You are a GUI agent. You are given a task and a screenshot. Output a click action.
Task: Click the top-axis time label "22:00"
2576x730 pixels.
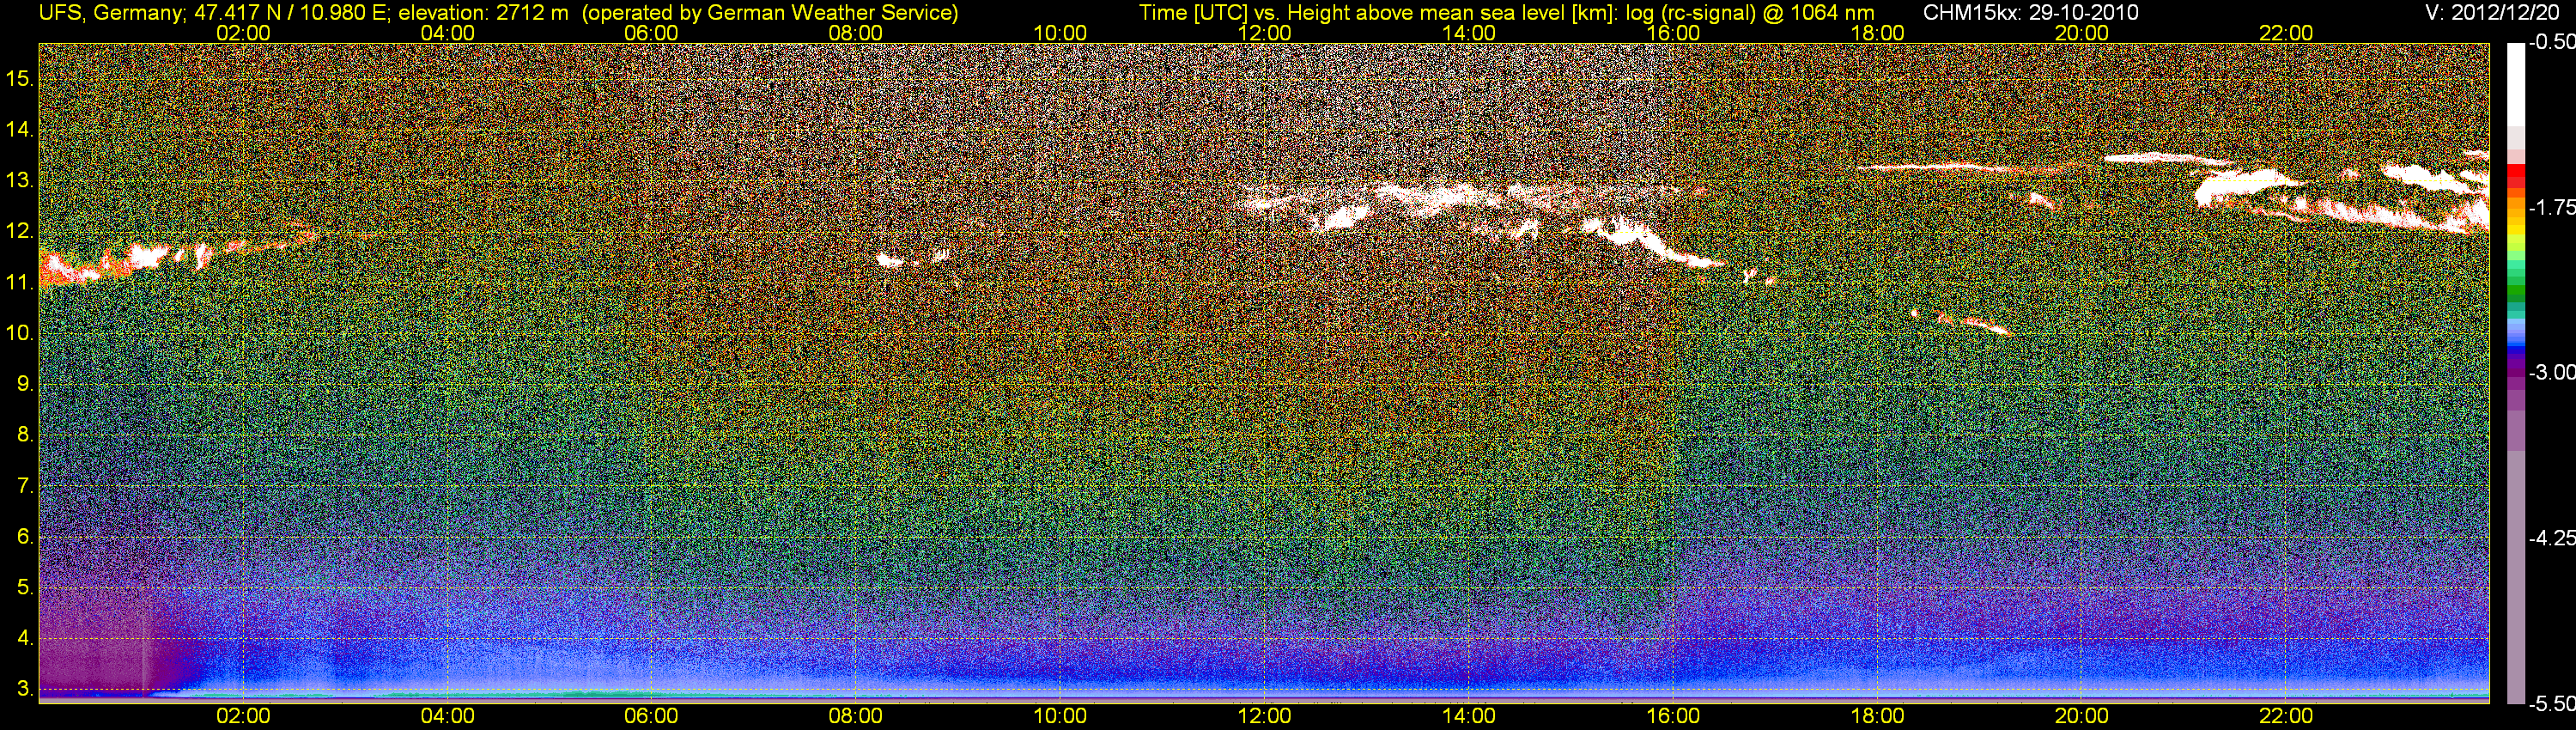pos(2286,33)
